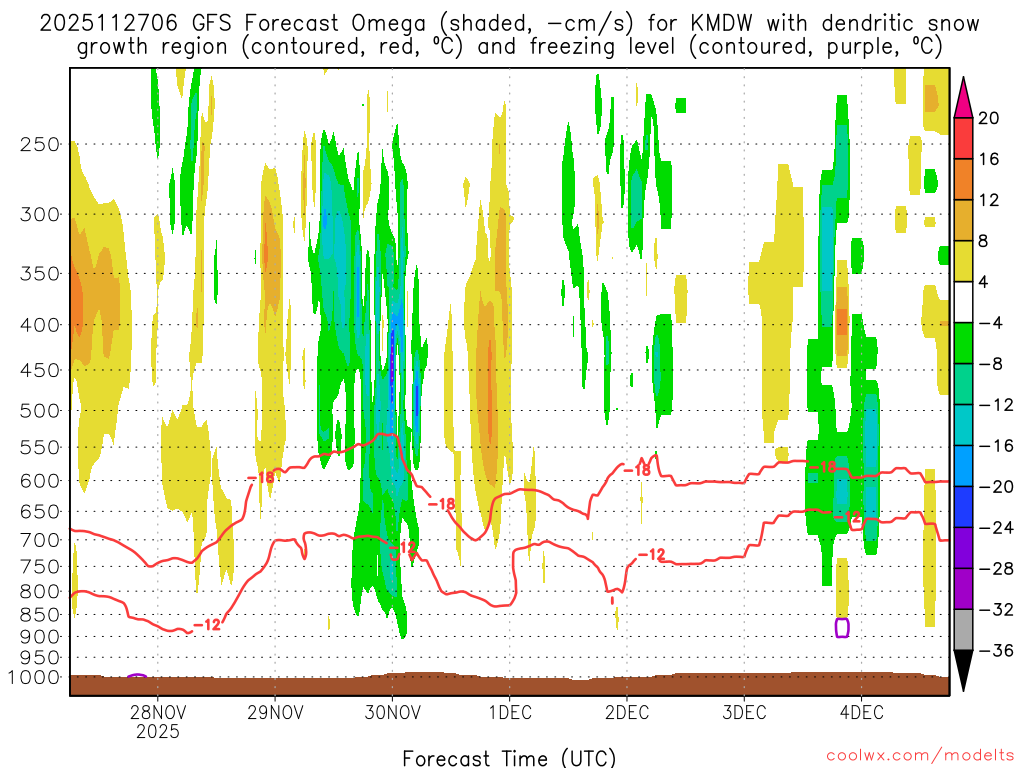Screen dimensions: 1024x768
Task: Click the 450 pressure level label
Action: point(40,370)
